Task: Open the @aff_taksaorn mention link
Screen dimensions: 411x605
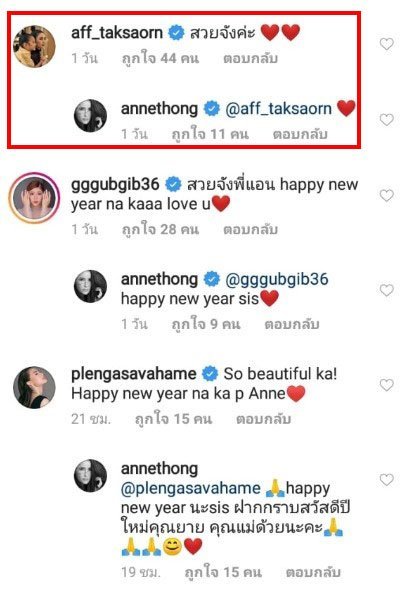Action: coord(278,109)
